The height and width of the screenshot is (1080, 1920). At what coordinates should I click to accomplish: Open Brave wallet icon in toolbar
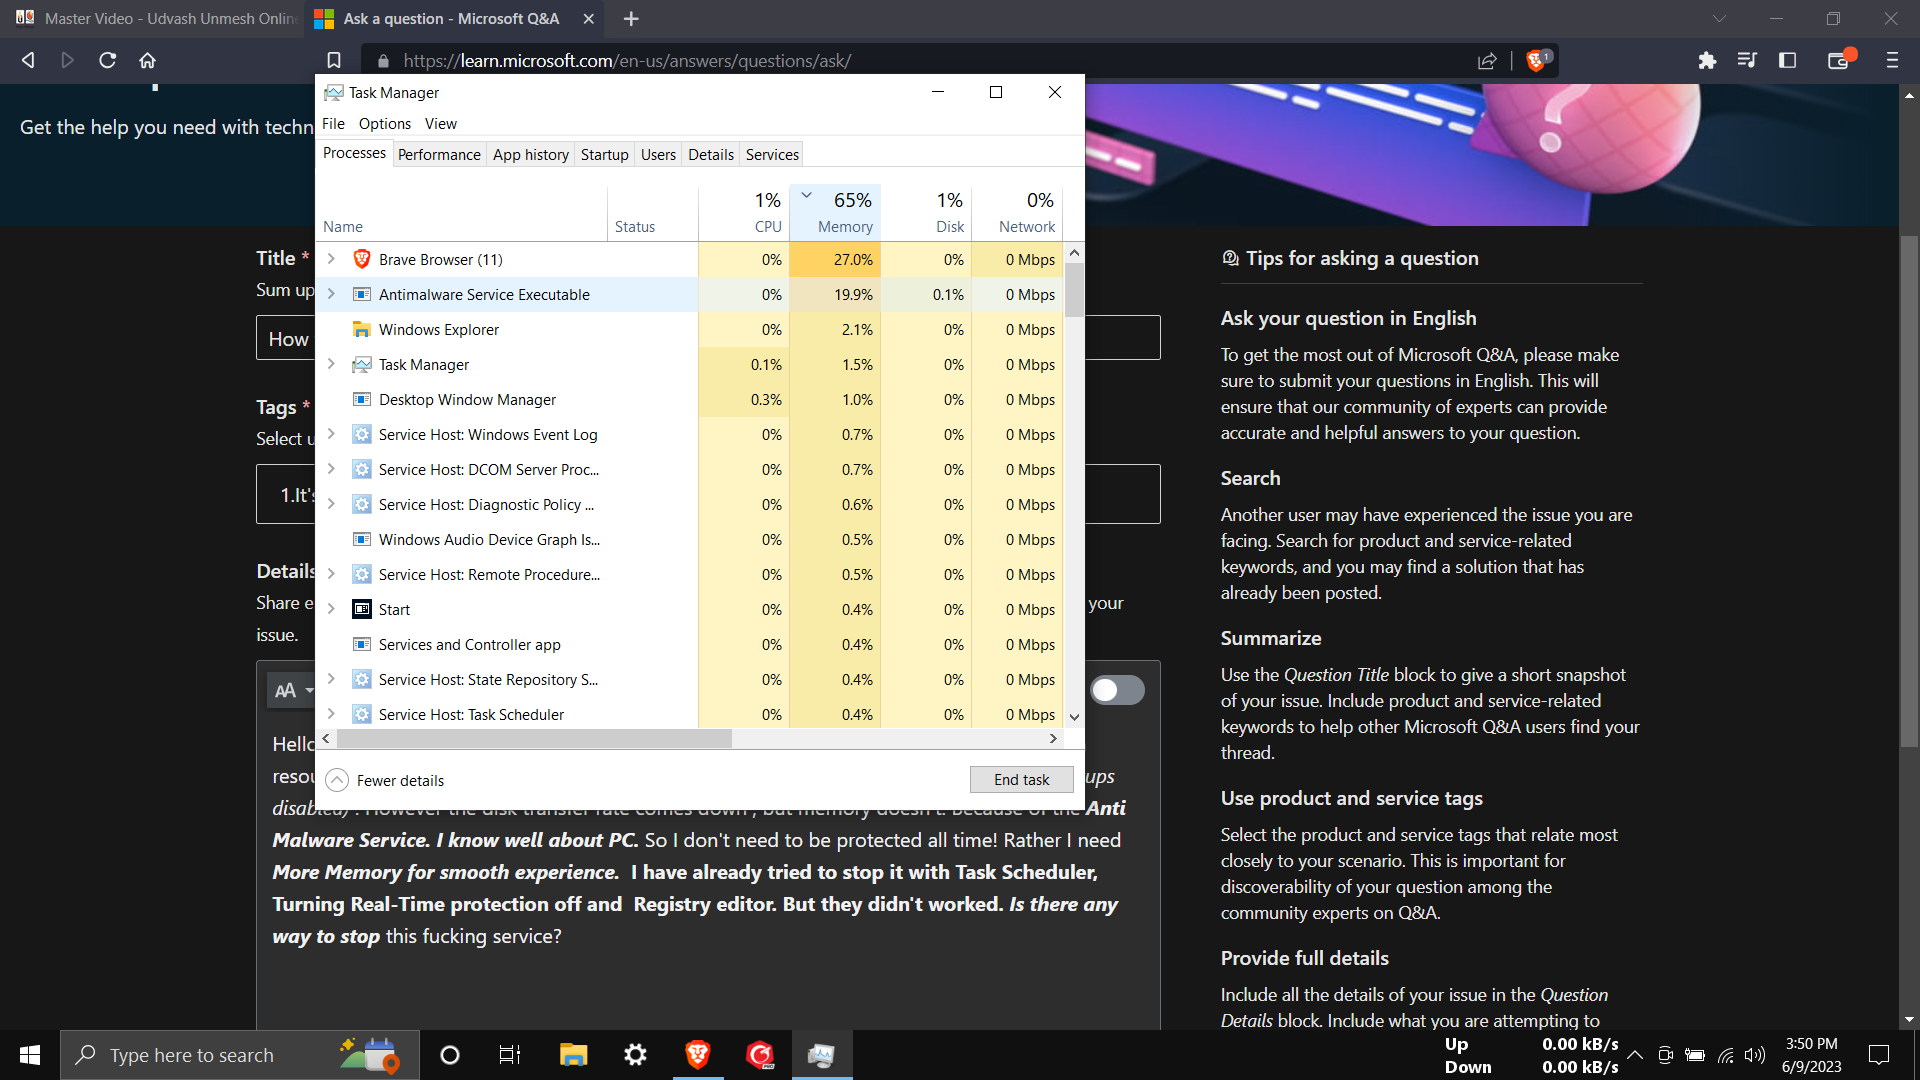[x=1839, y=60]
